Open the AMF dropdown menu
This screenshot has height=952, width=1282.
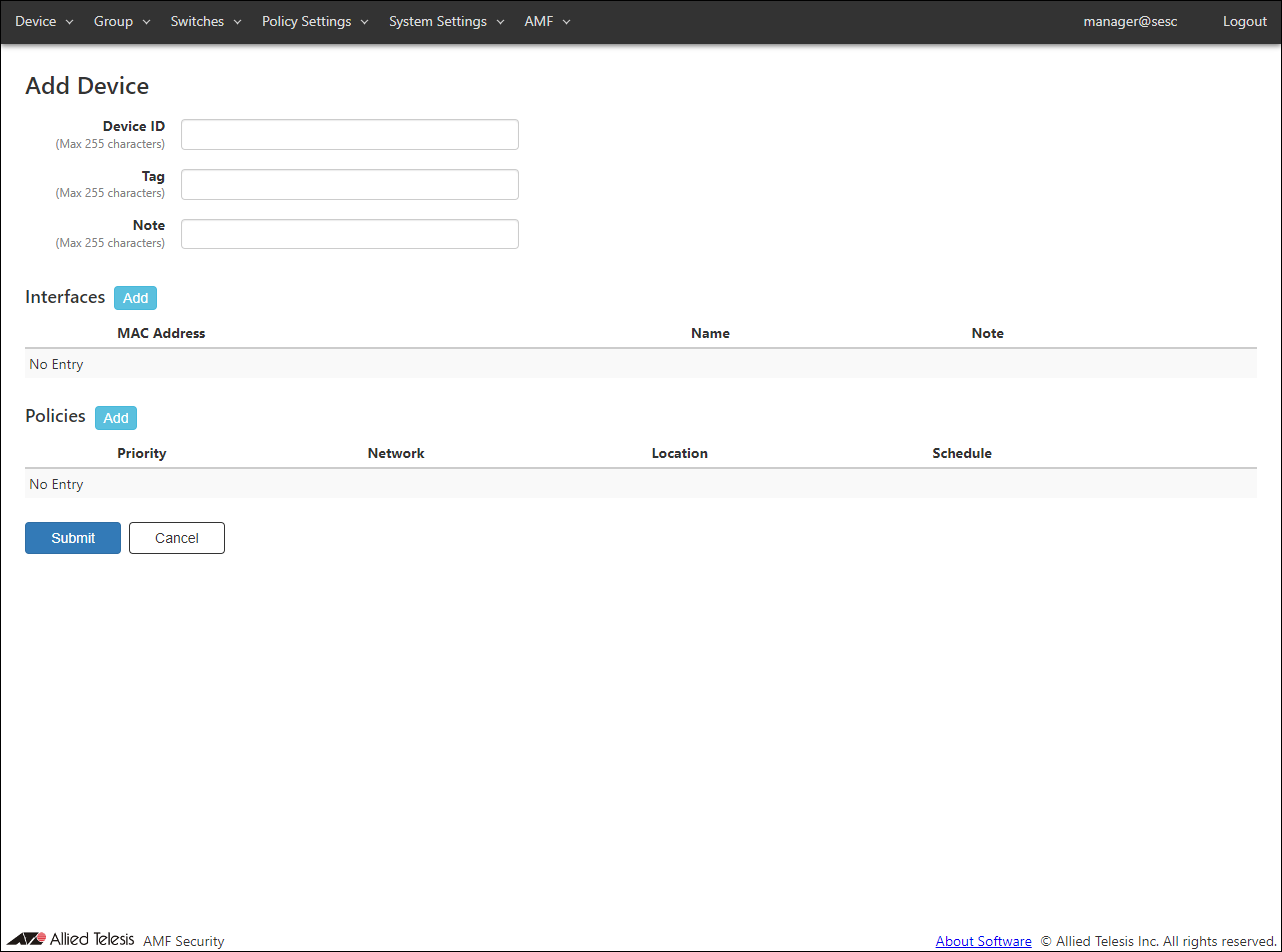coord(547,22)
